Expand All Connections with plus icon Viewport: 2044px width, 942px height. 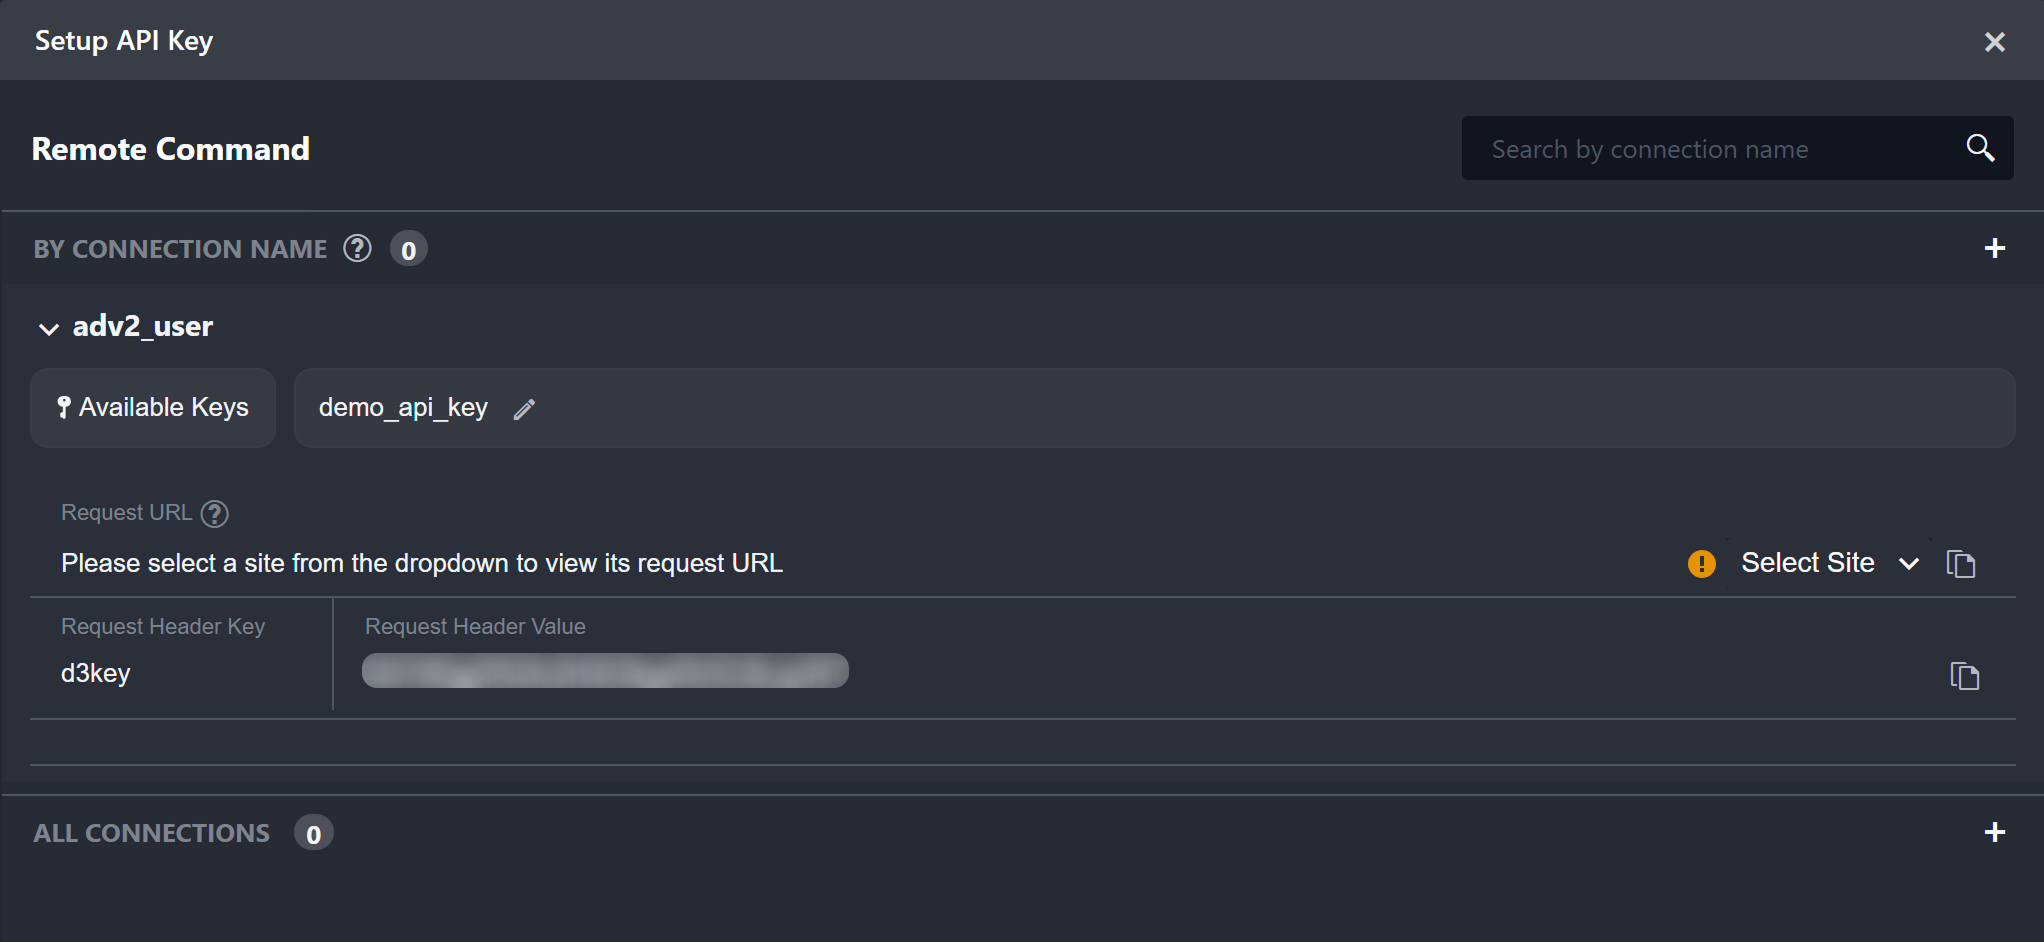[1994, 832]
